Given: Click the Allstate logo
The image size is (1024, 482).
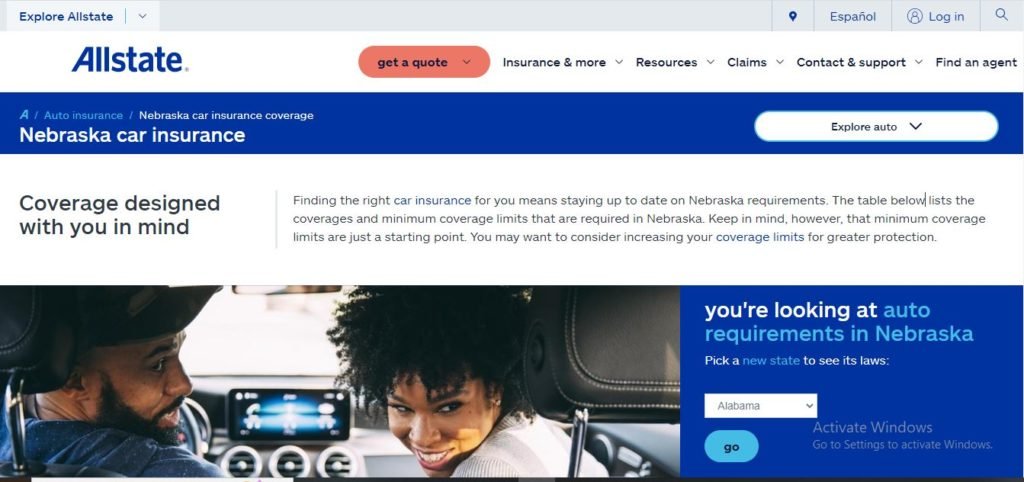Looking at the screenshot, I should (130, 60).
